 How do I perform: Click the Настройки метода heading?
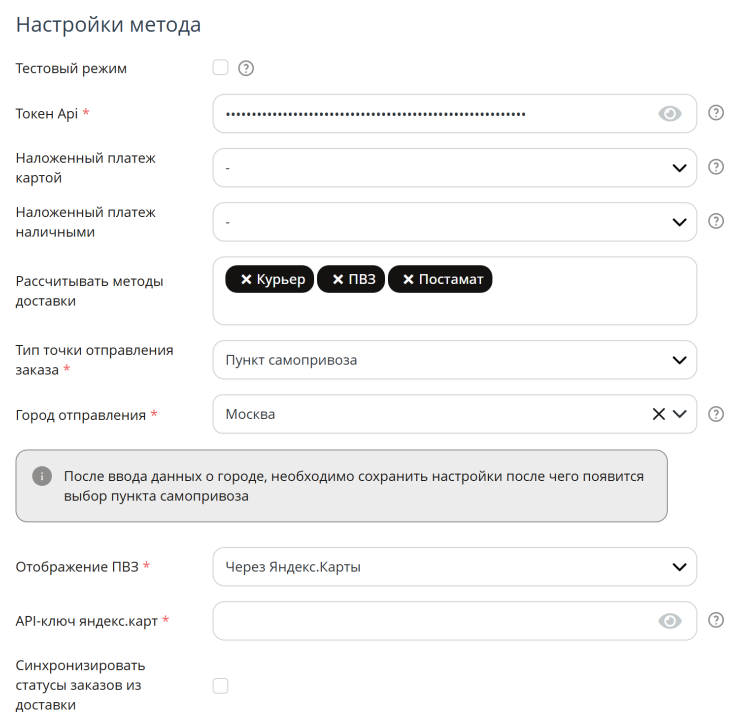(108, 25)
